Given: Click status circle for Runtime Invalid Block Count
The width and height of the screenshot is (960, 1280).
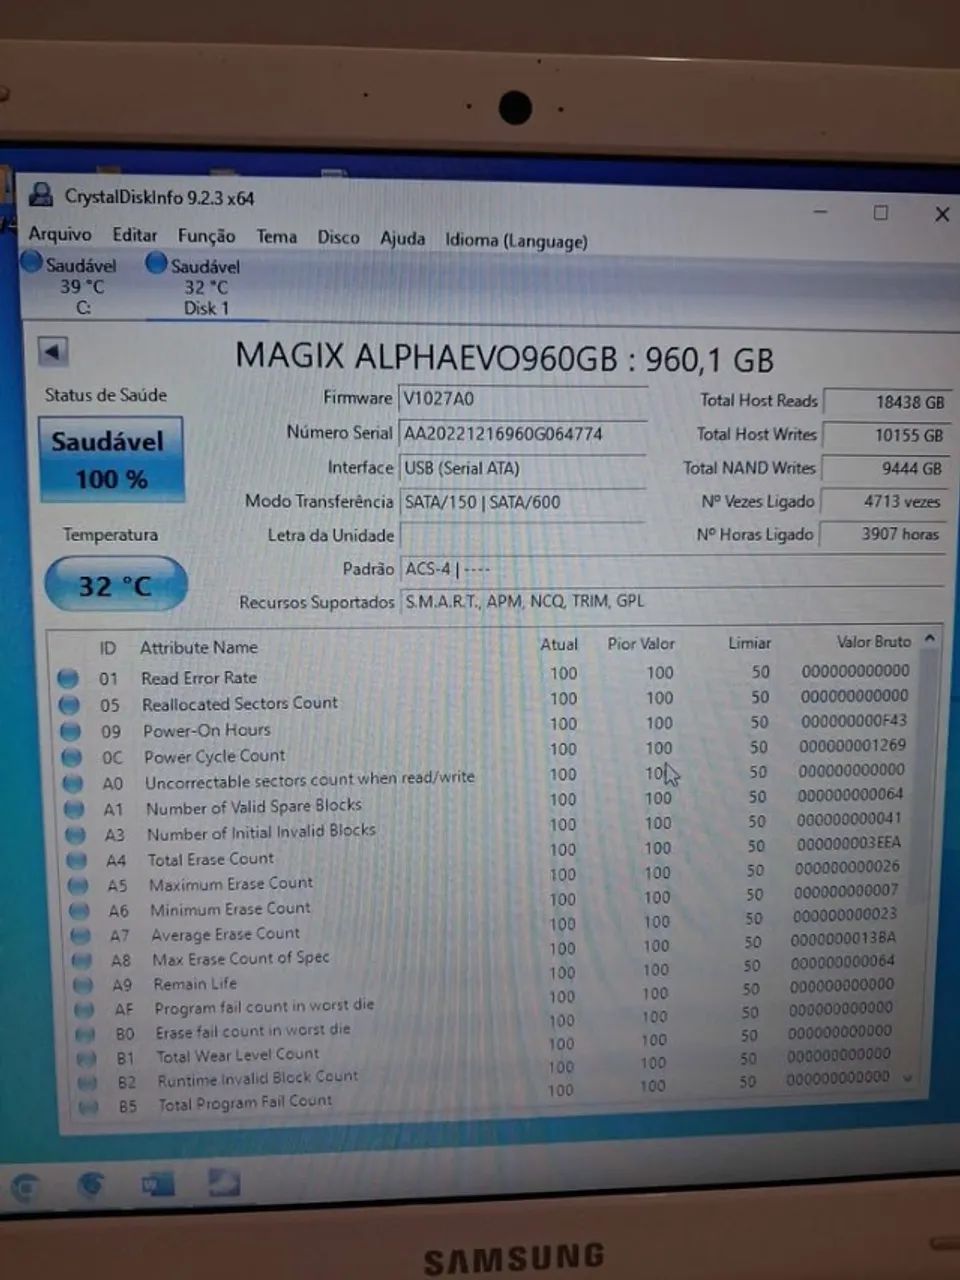Looking at the screenshot, I should 88,1082.
